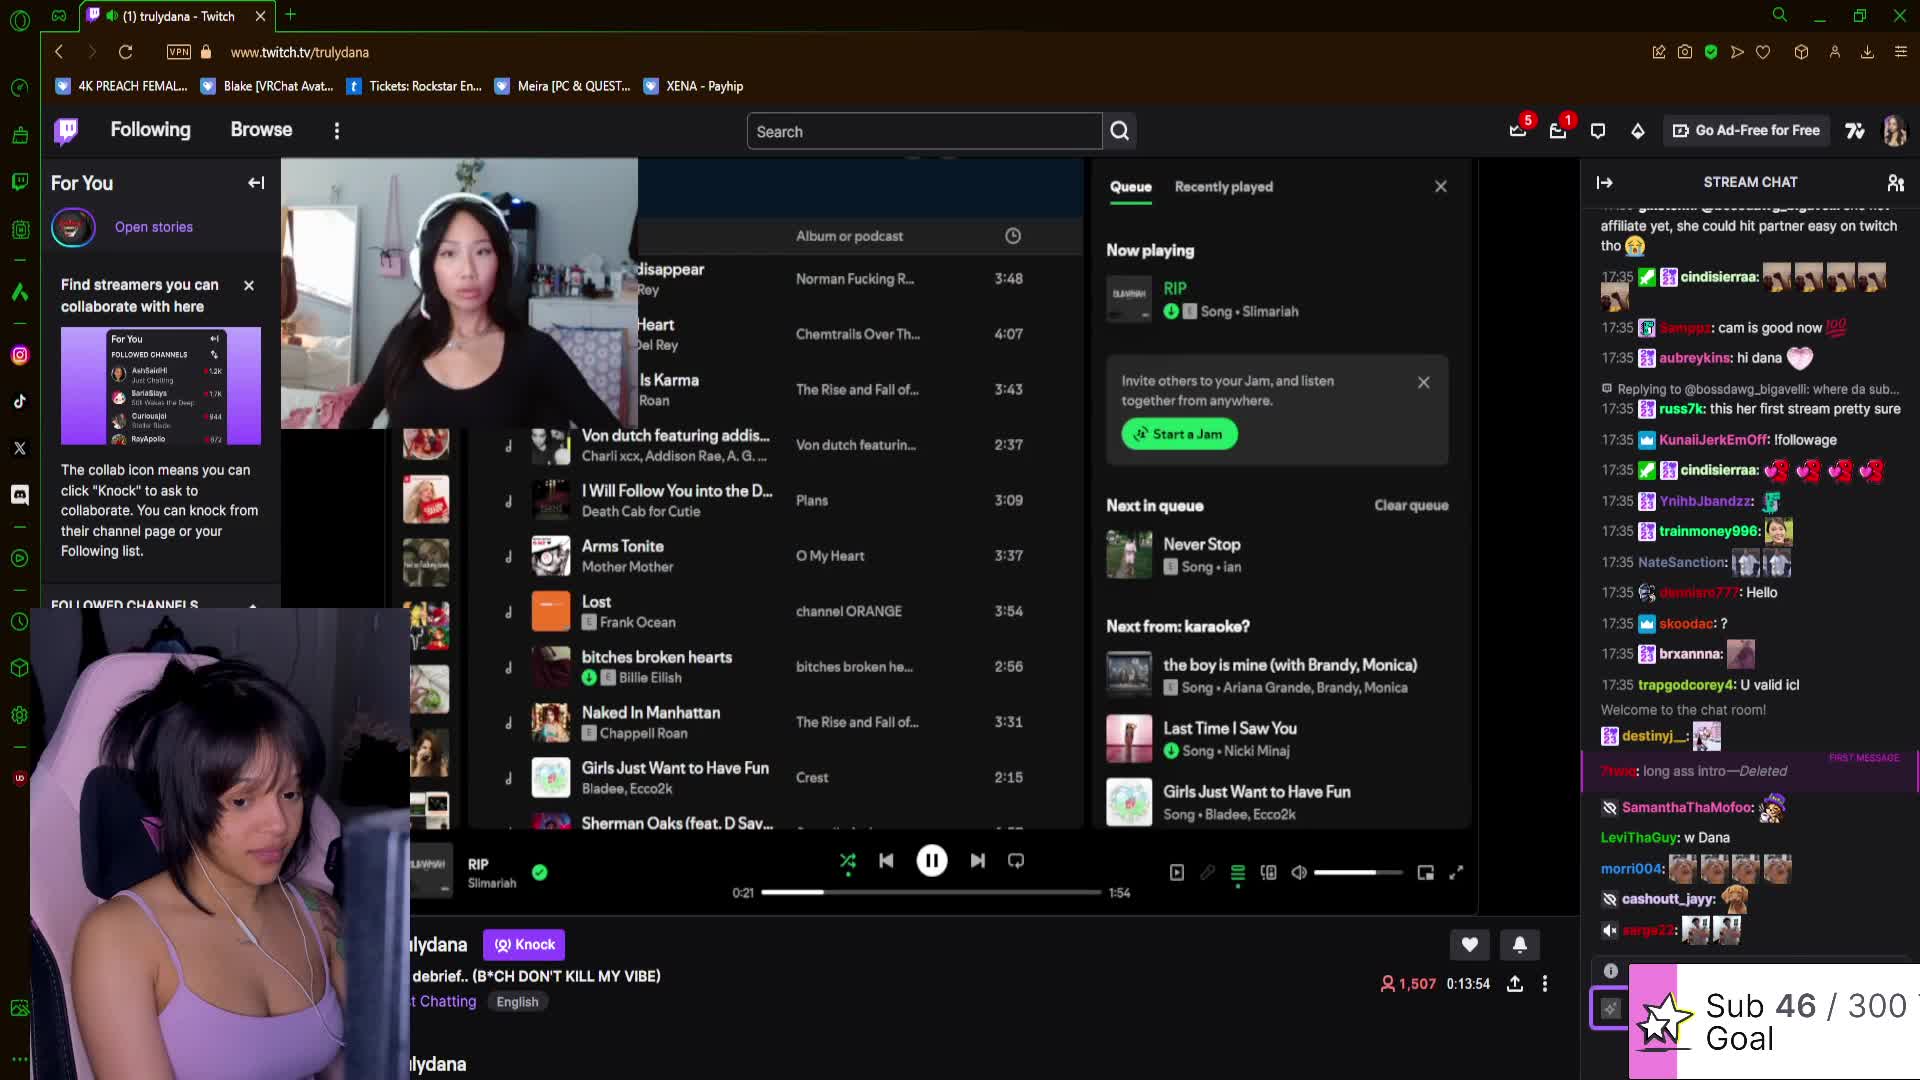This screenshot has height=1080, width=1920.
Task: Click the saved checkmark next to RIP
Action: [539, 872]
